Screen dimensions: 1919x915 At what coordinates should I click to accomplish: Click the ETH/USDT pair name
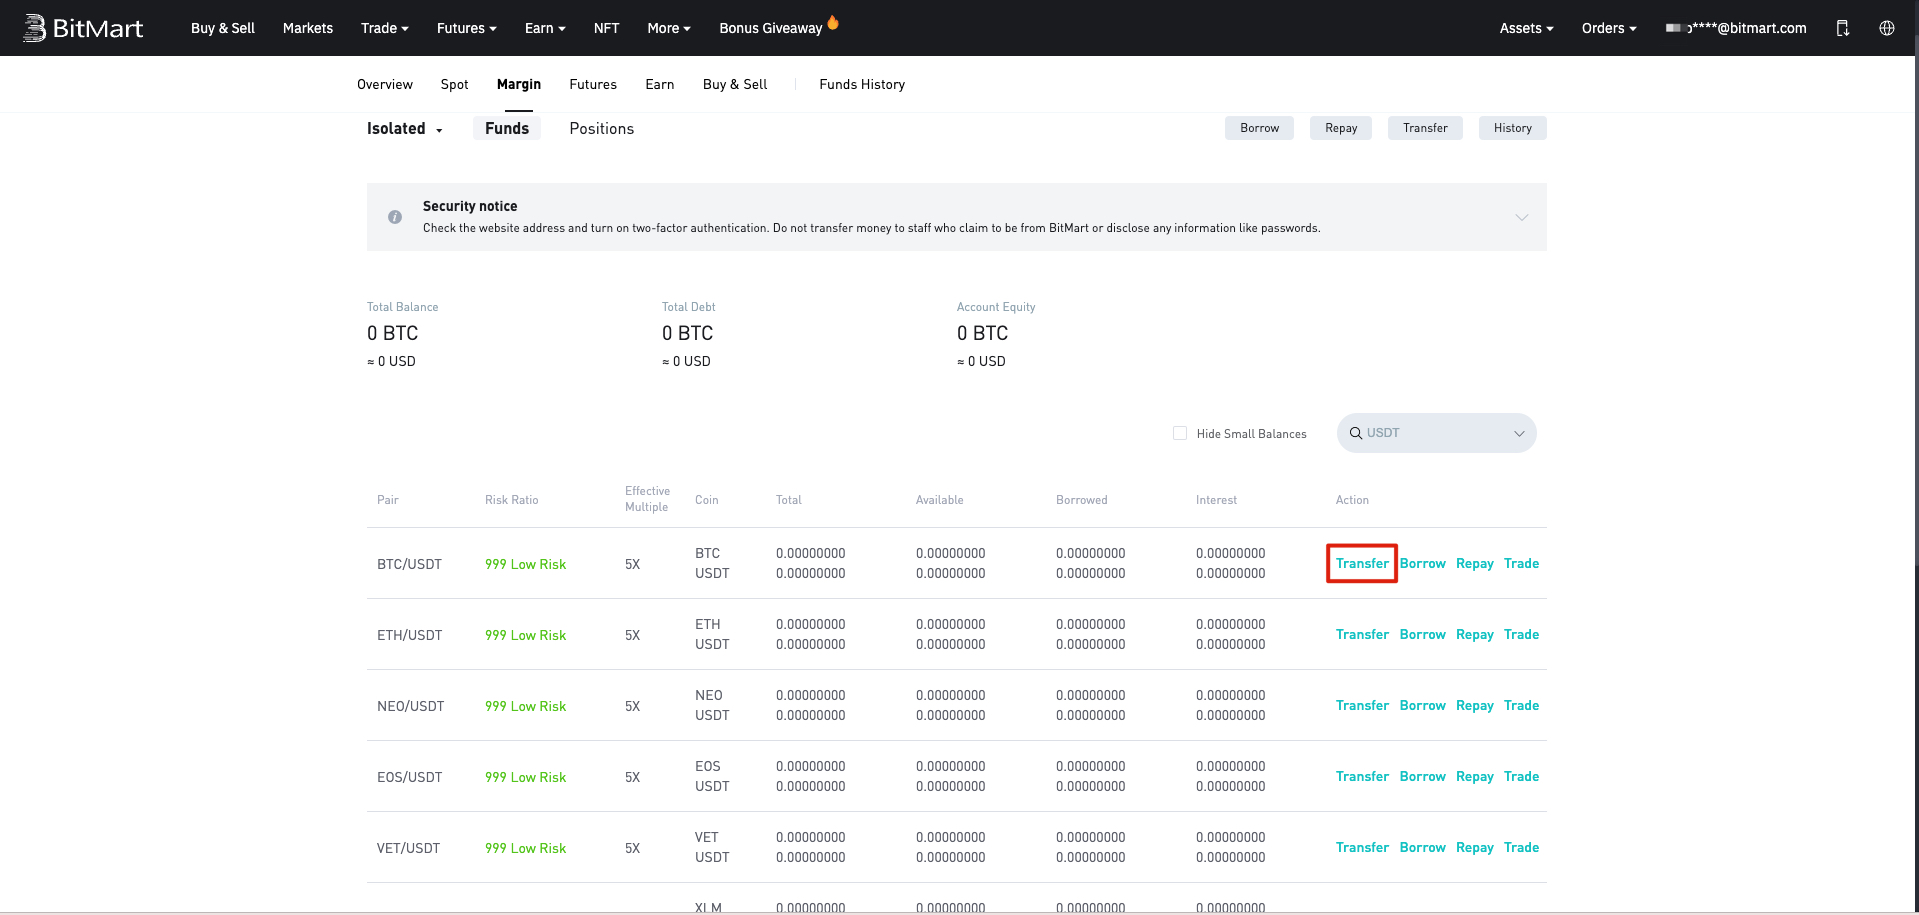pos(409,635)
